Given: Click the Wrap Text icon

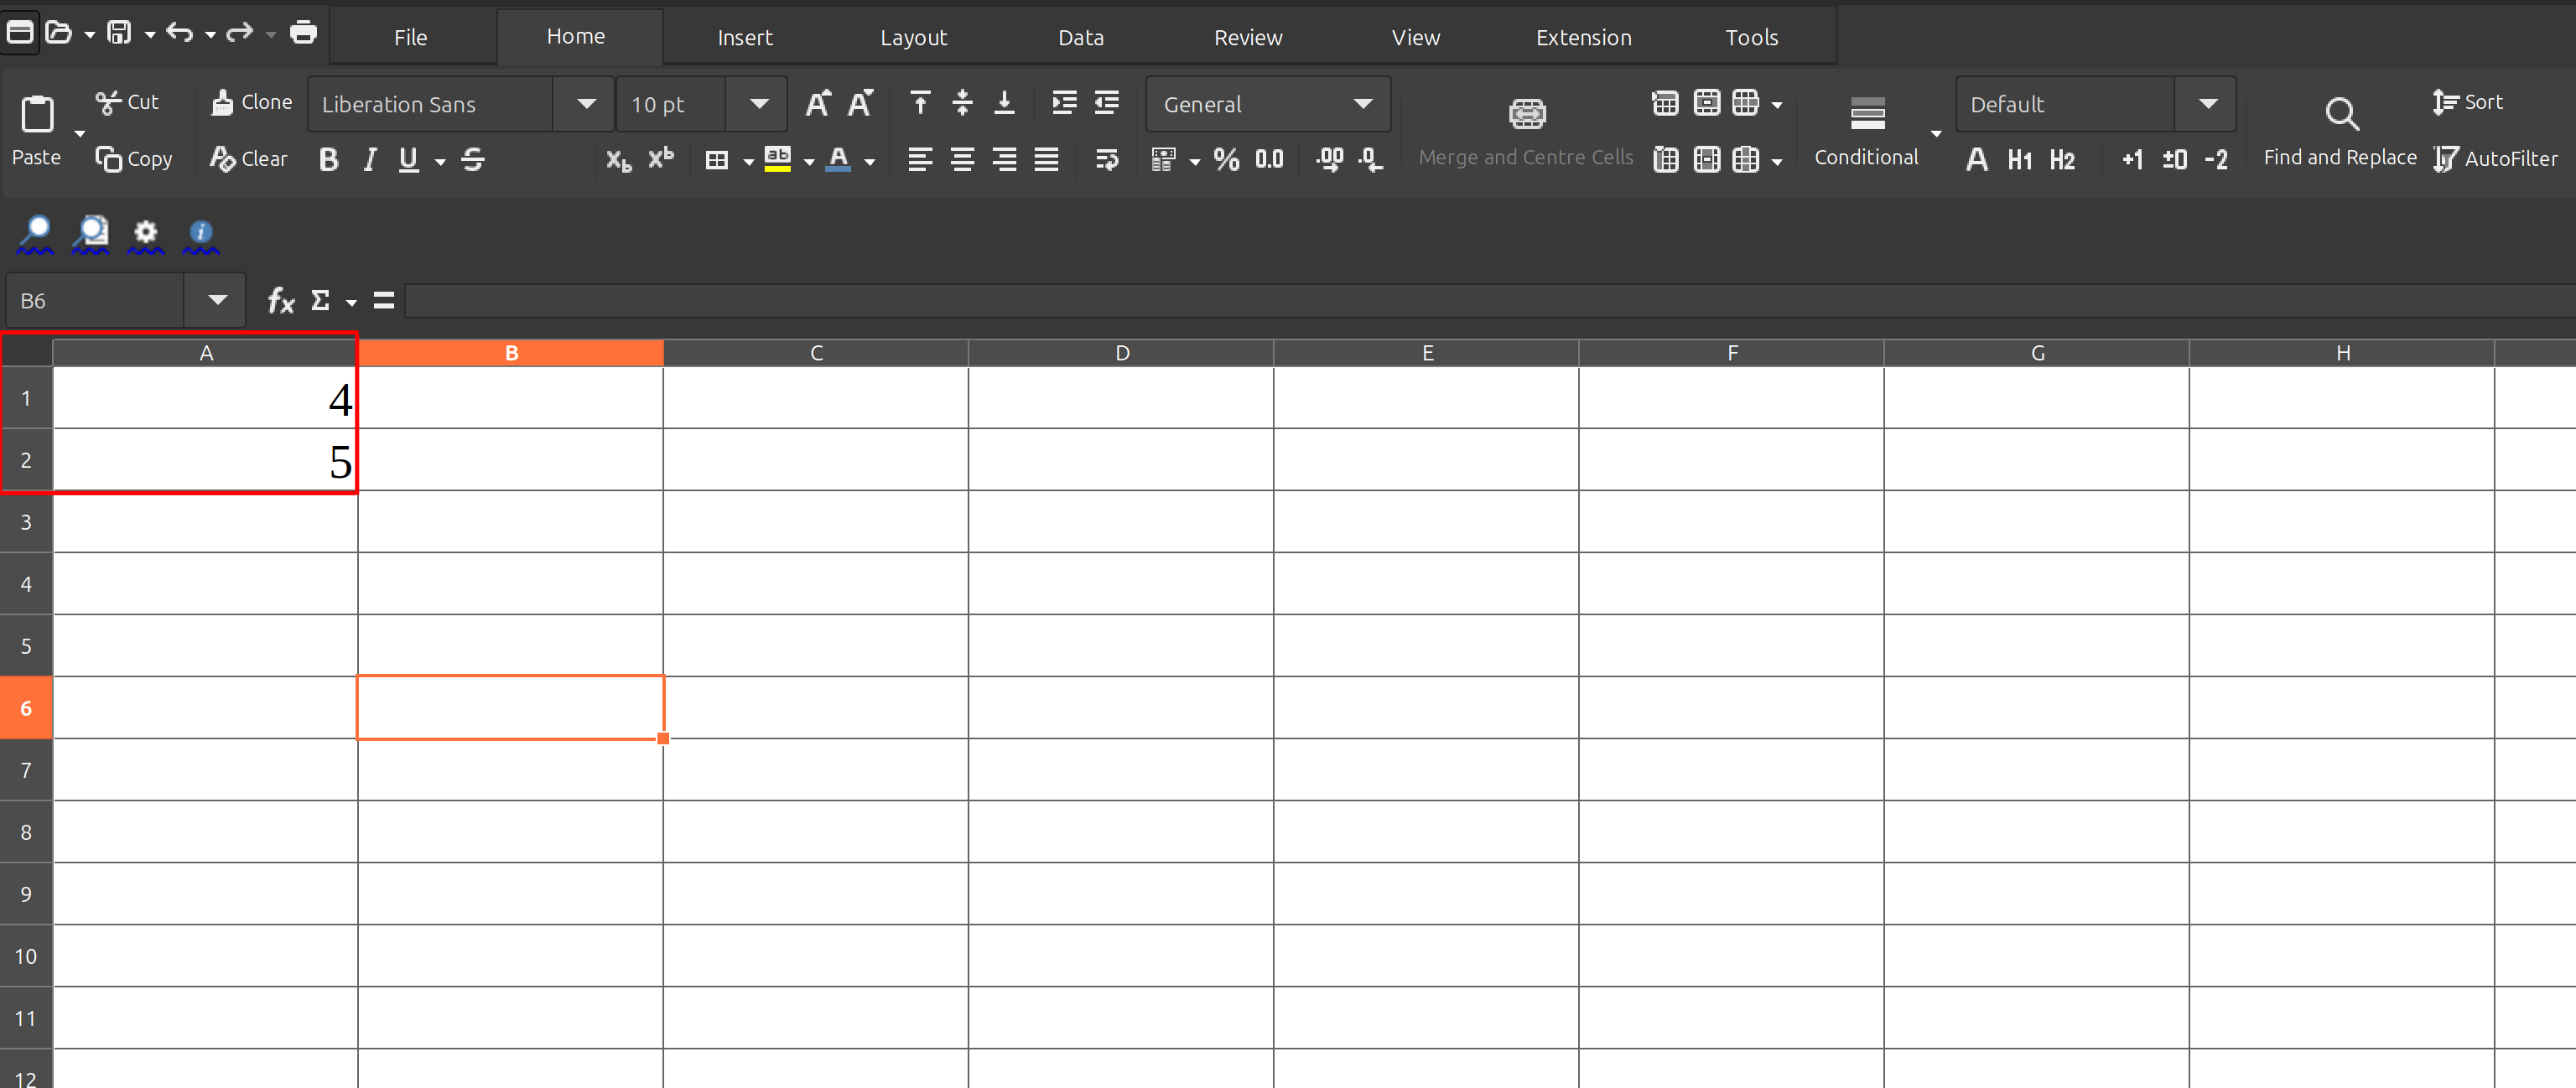Looking at the screenshot, I should click(x=1106, y=159).
